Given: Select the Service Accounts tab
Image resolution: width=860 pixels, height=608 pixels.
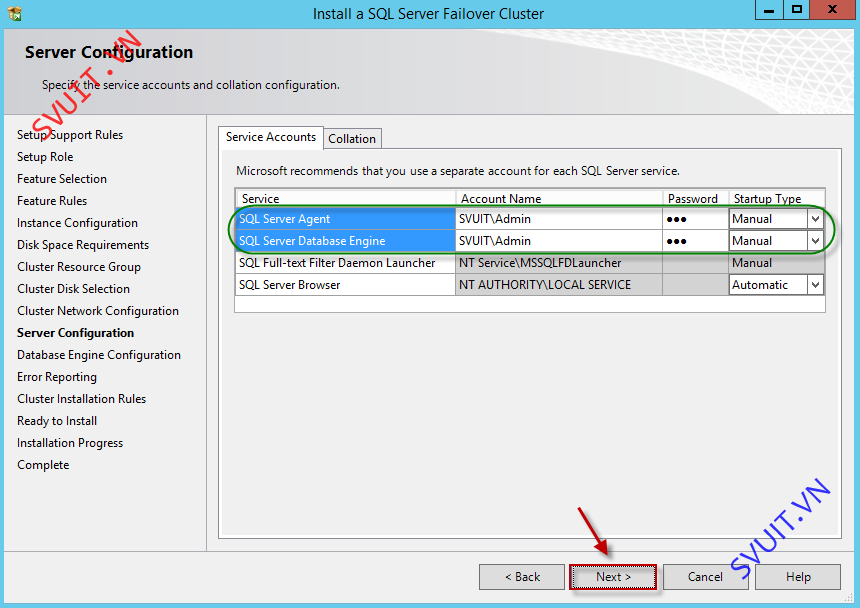Looking at the screenshot, I should tap(271, 137).
